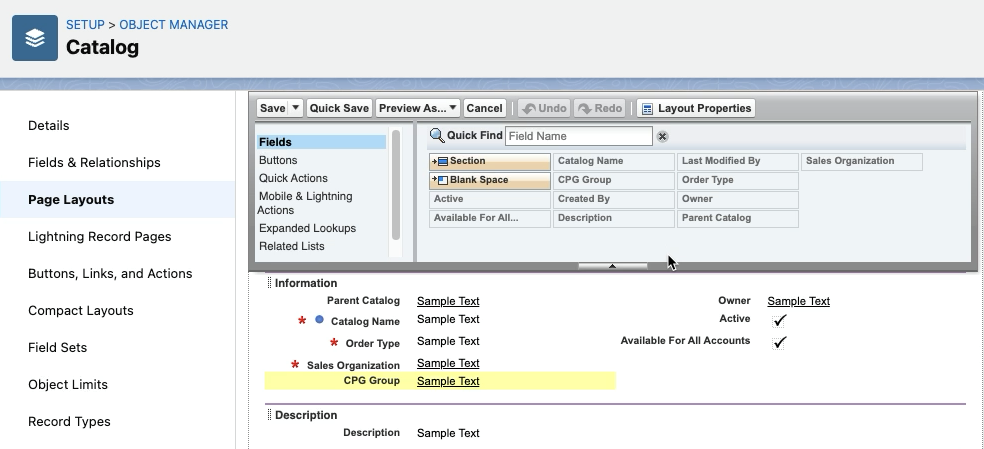Click into the Quick Find Field Name input
984x449 pixels.
(578, 136)
